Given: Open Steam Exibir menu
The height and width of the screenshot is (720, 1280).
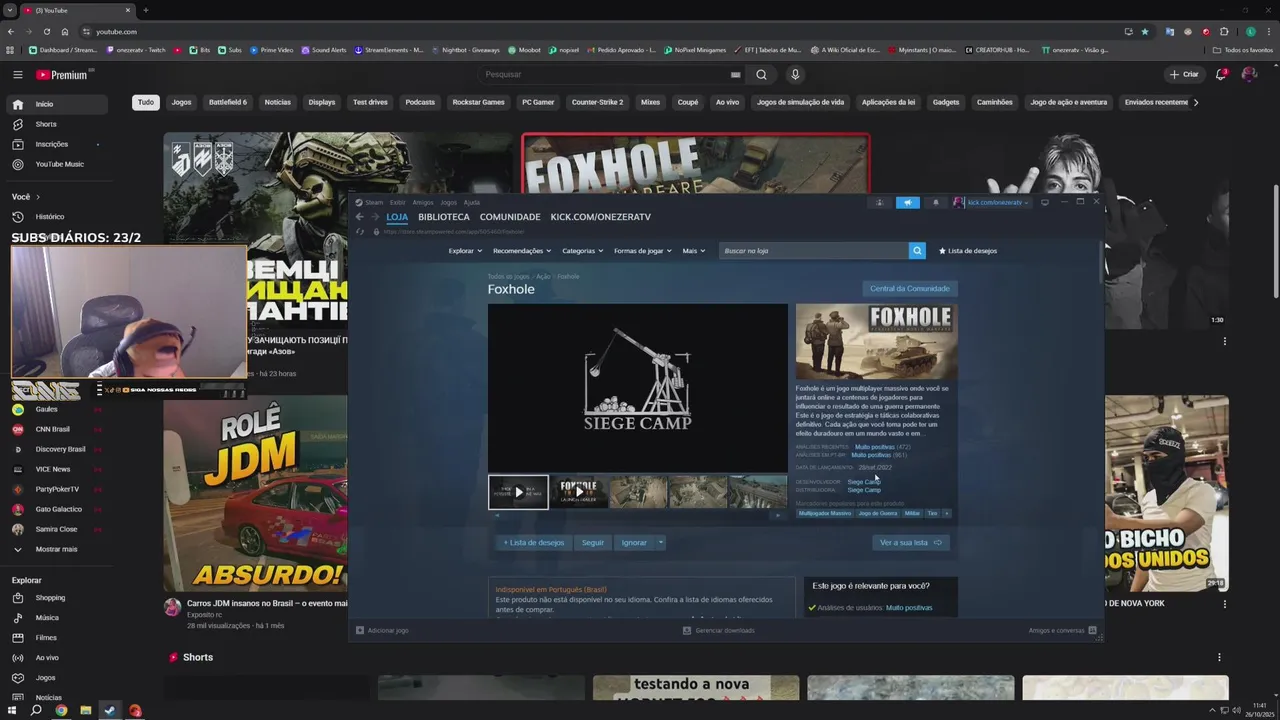Looking at the screenshot, I should click(397, 202).
